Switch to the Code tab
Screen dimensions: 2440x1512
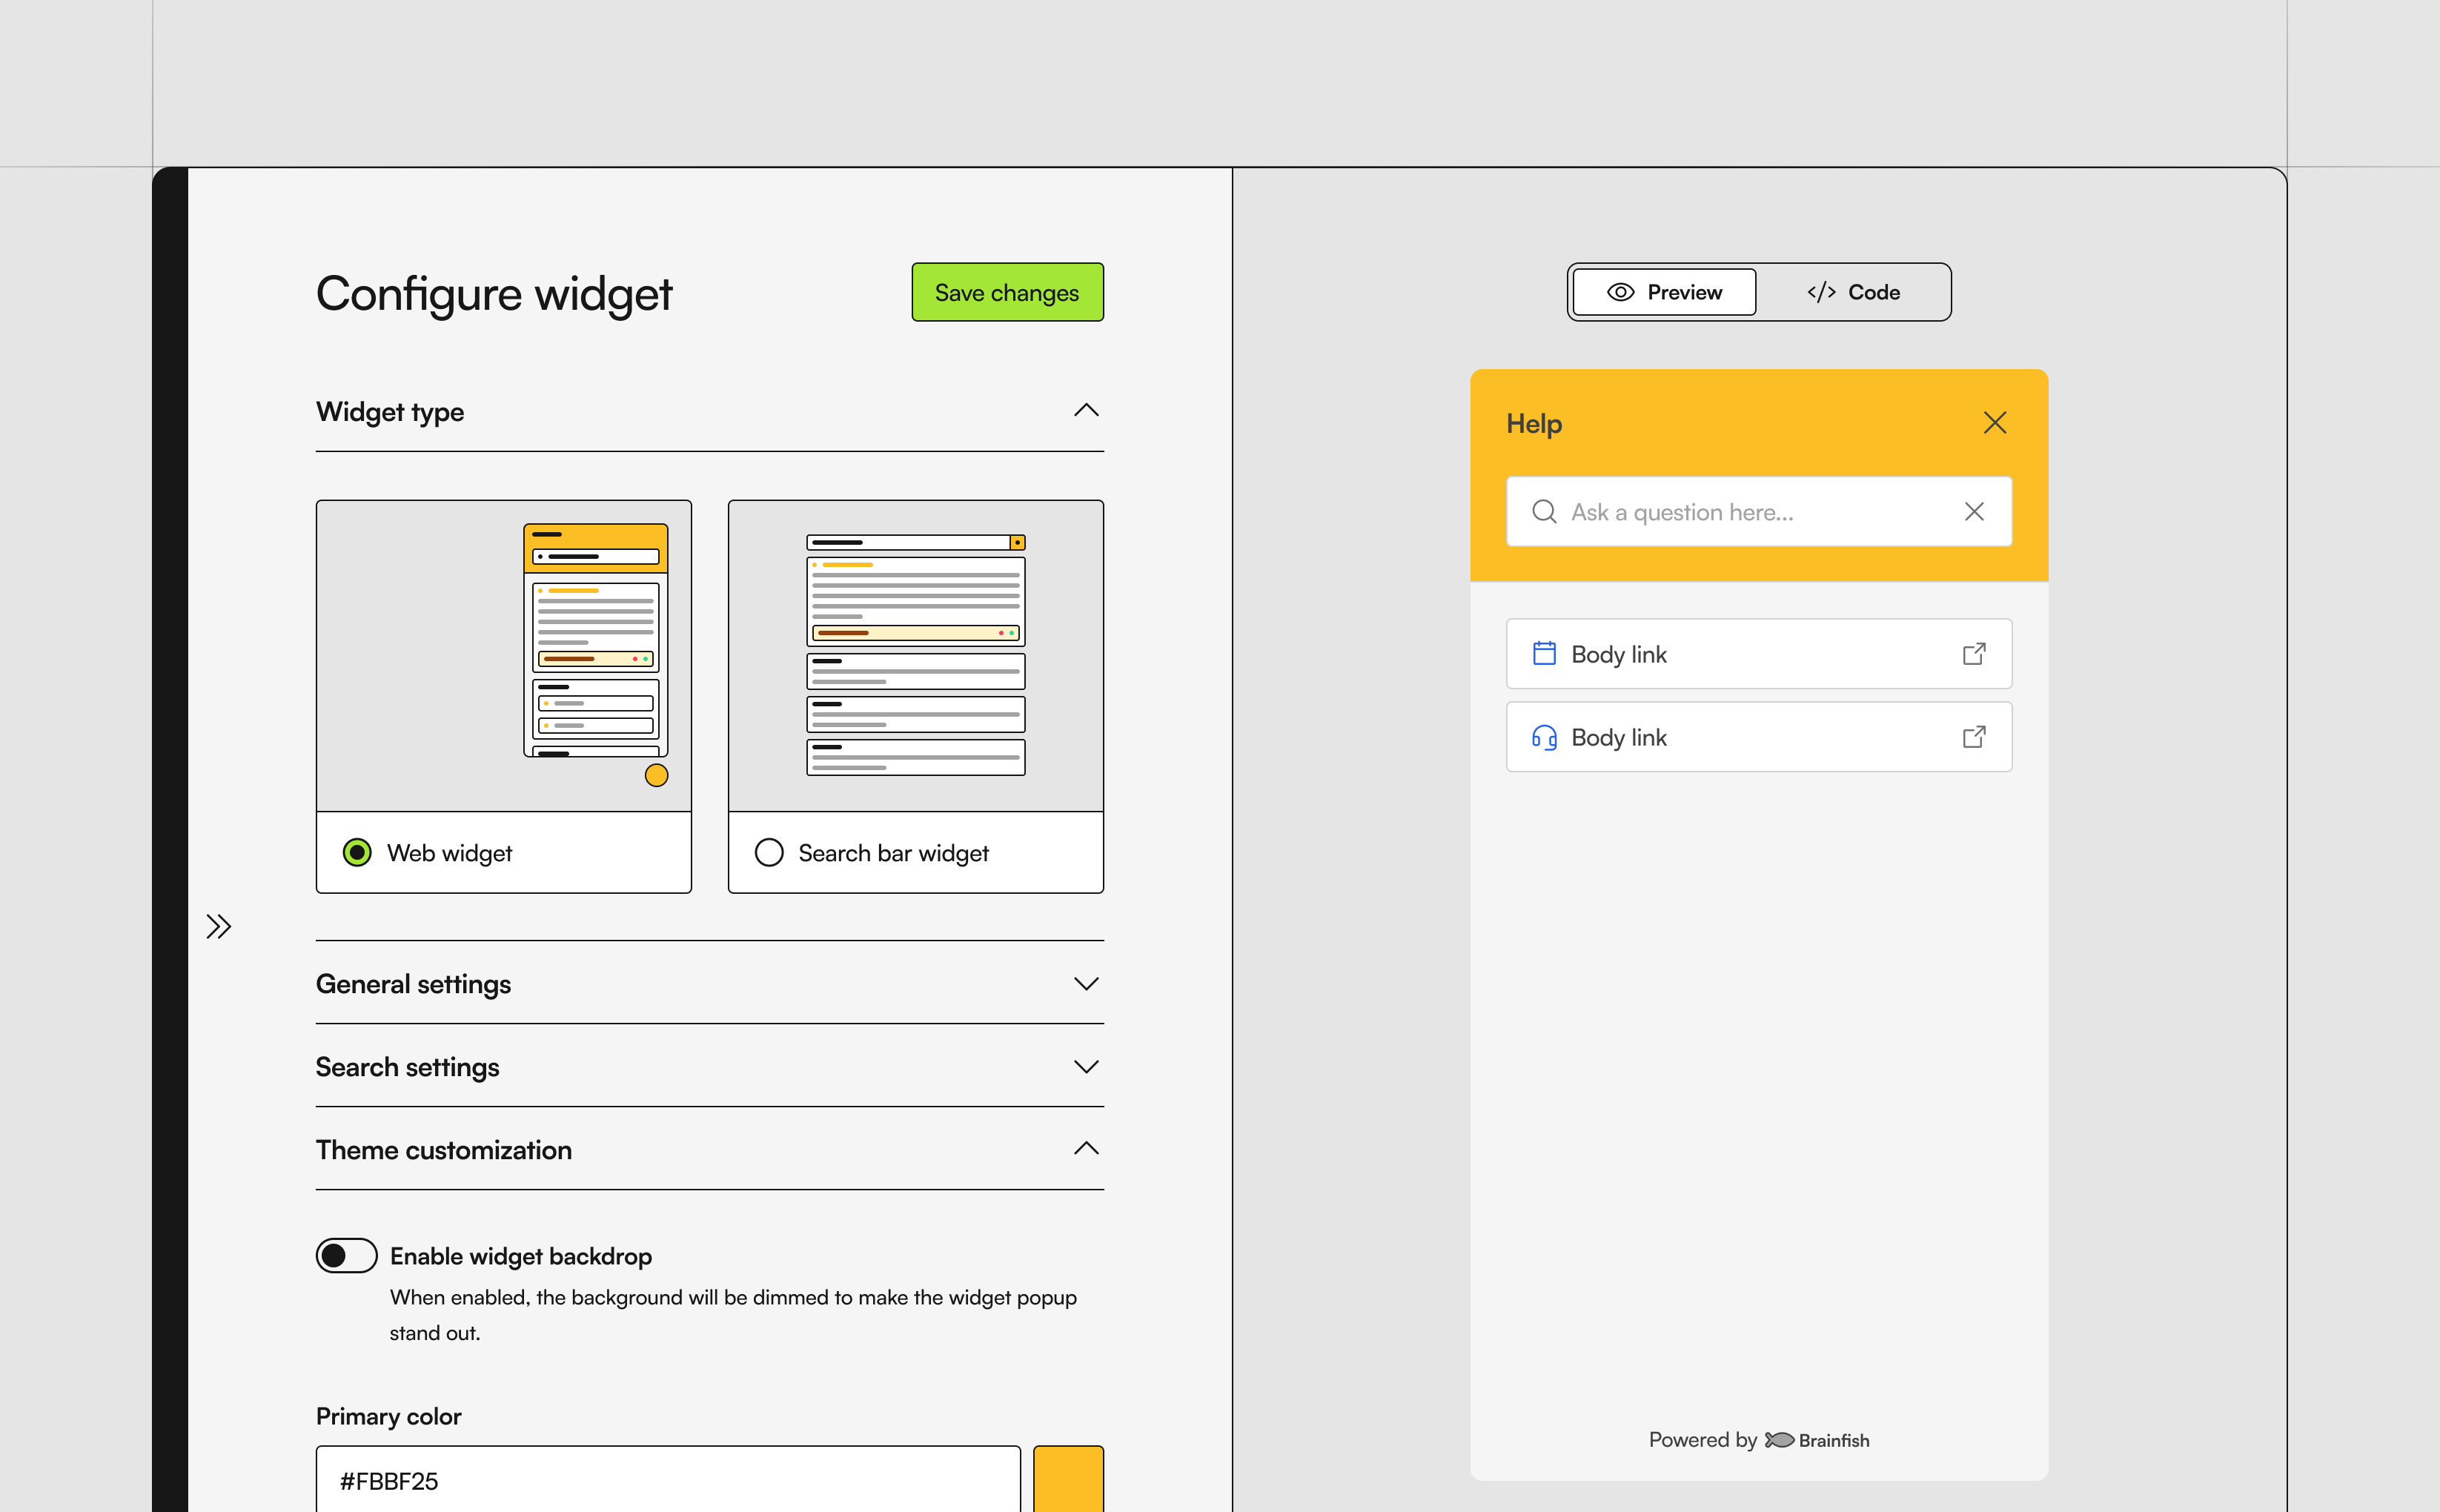[x=1854, y=292]
